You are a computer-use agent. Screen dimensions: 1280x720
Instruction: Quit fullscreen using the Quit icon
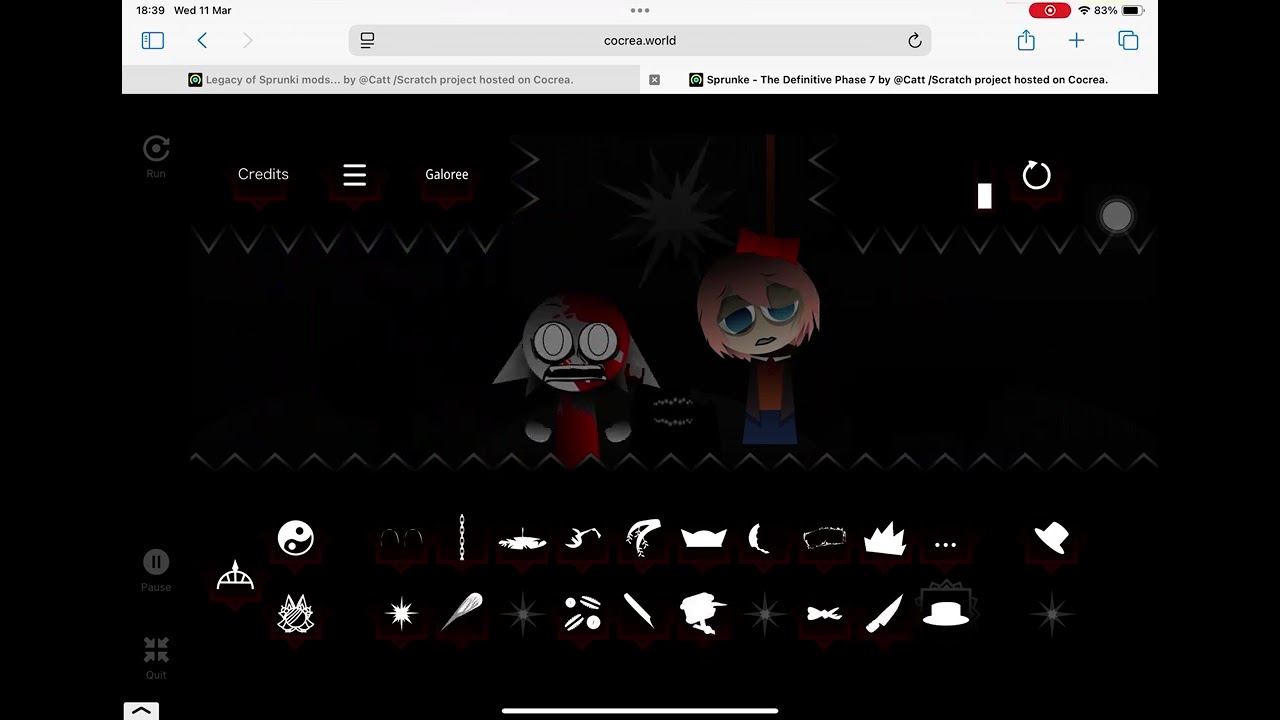156,650
